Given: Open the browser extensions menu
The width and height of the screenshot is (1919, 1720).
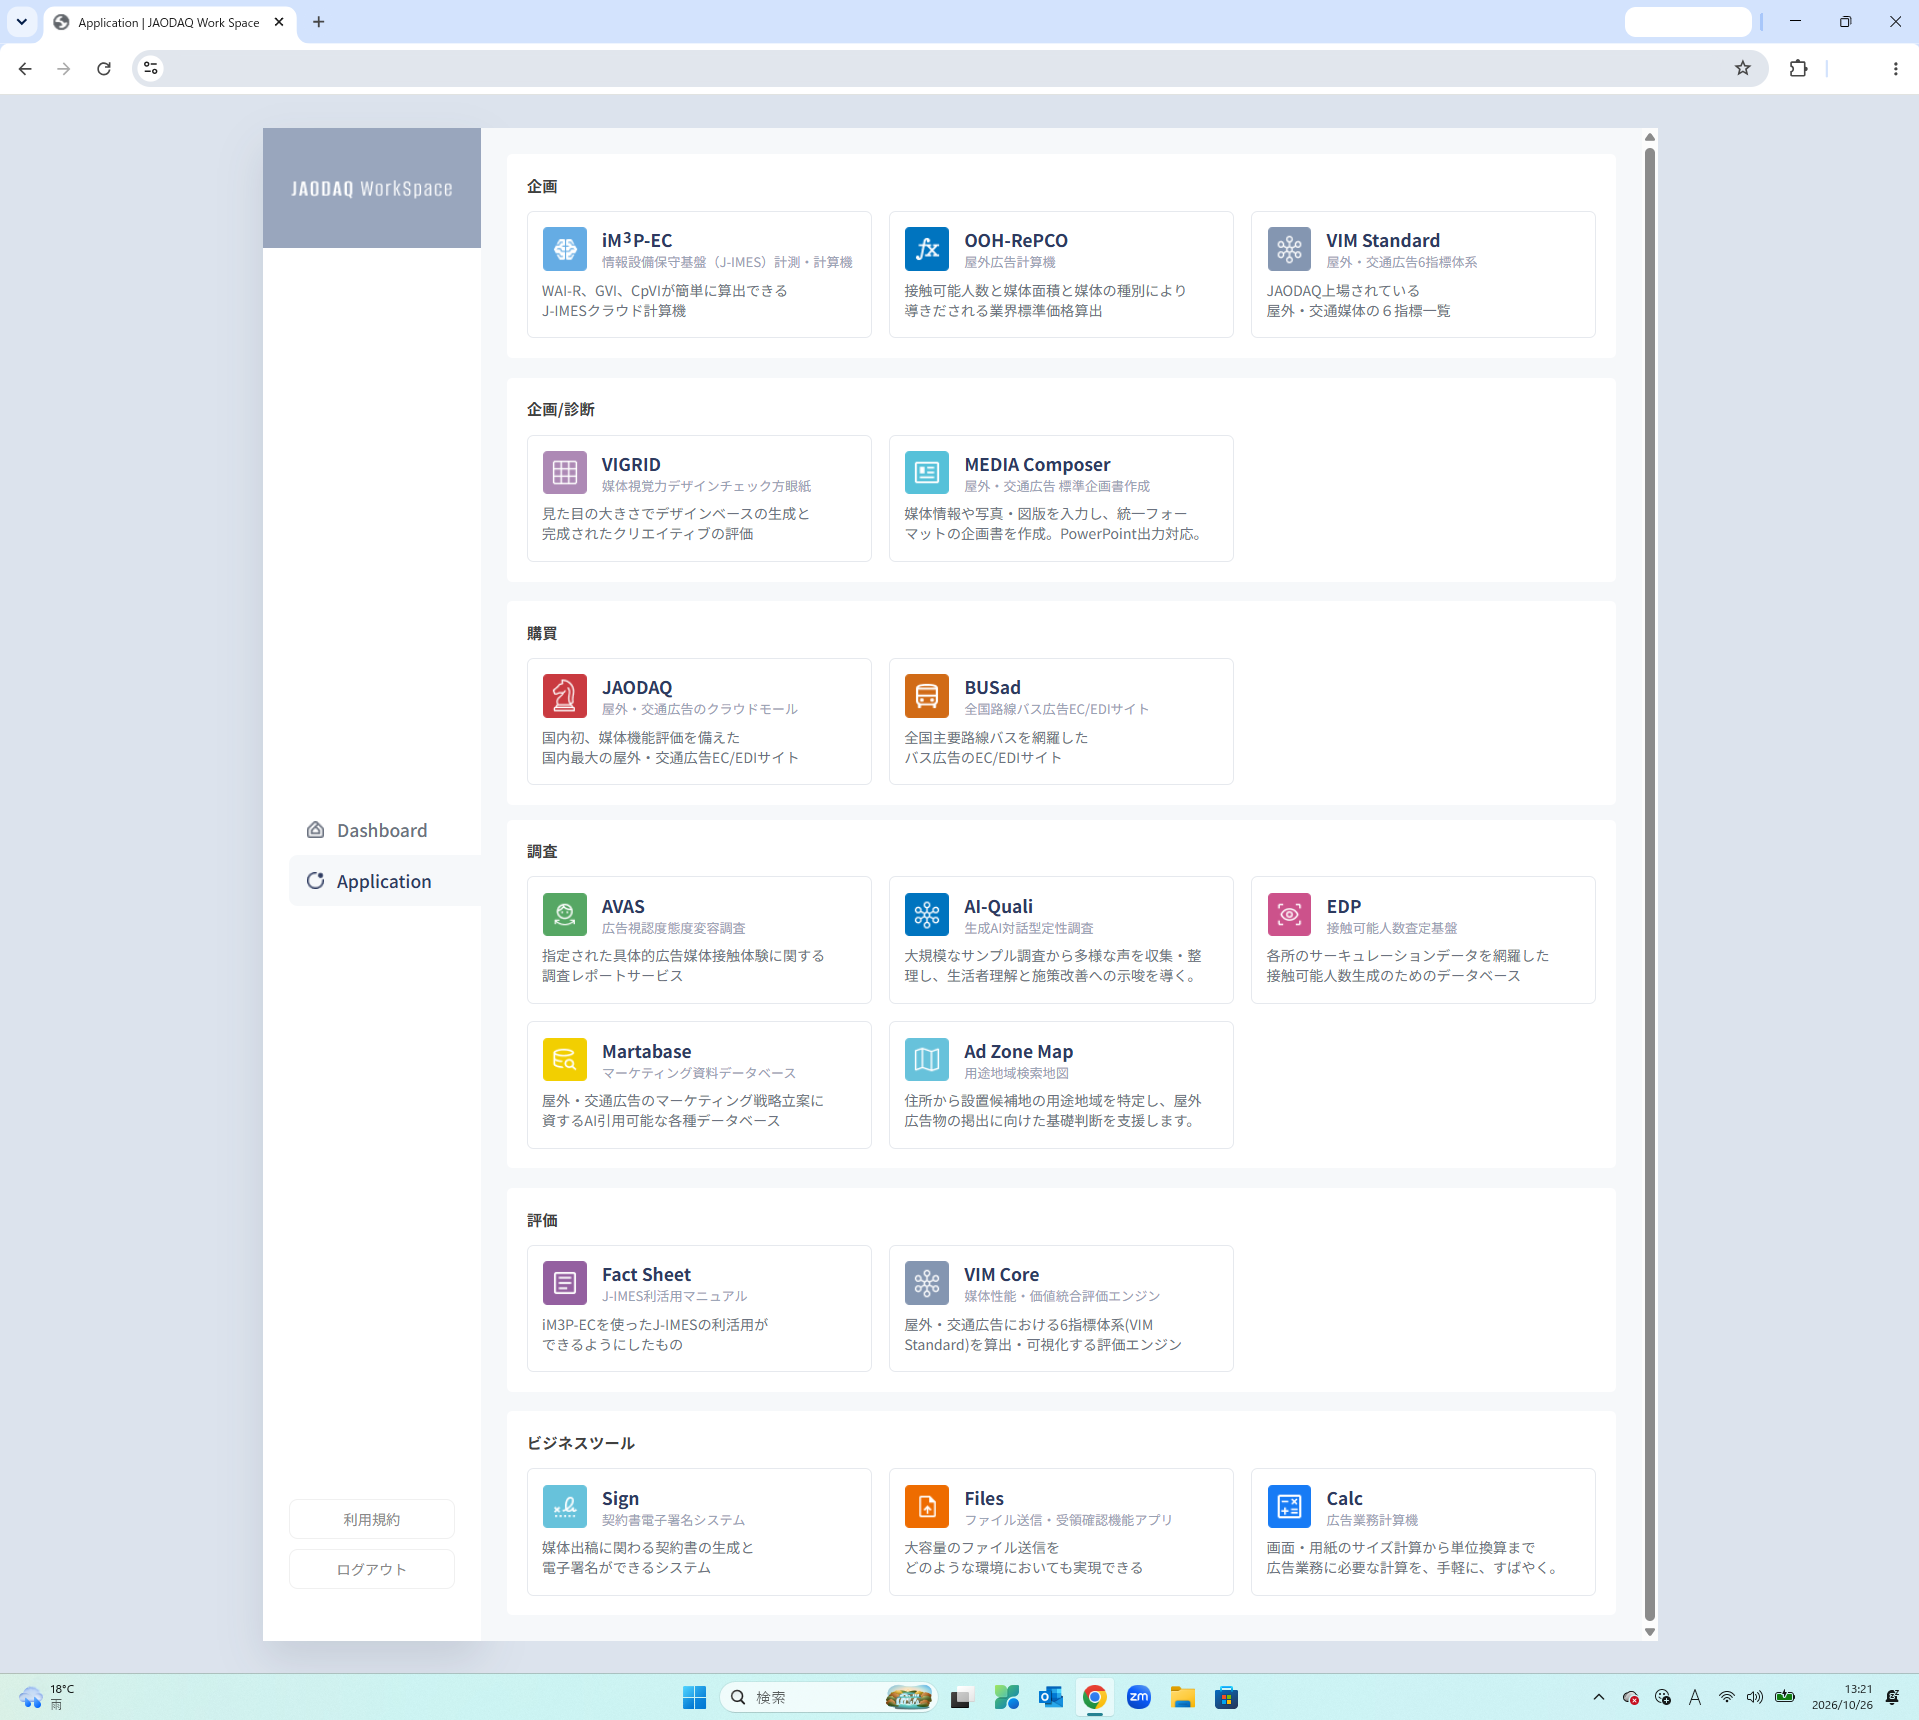Looking at the screenshot, I should [1798, 68].
